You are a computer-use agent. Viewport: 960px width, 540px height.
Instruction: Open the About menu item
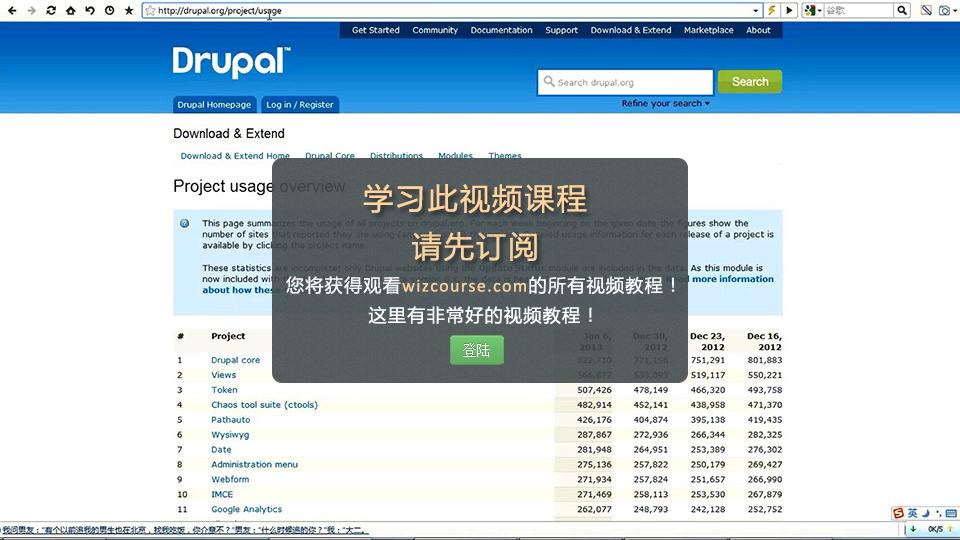[x=758, y=30]
